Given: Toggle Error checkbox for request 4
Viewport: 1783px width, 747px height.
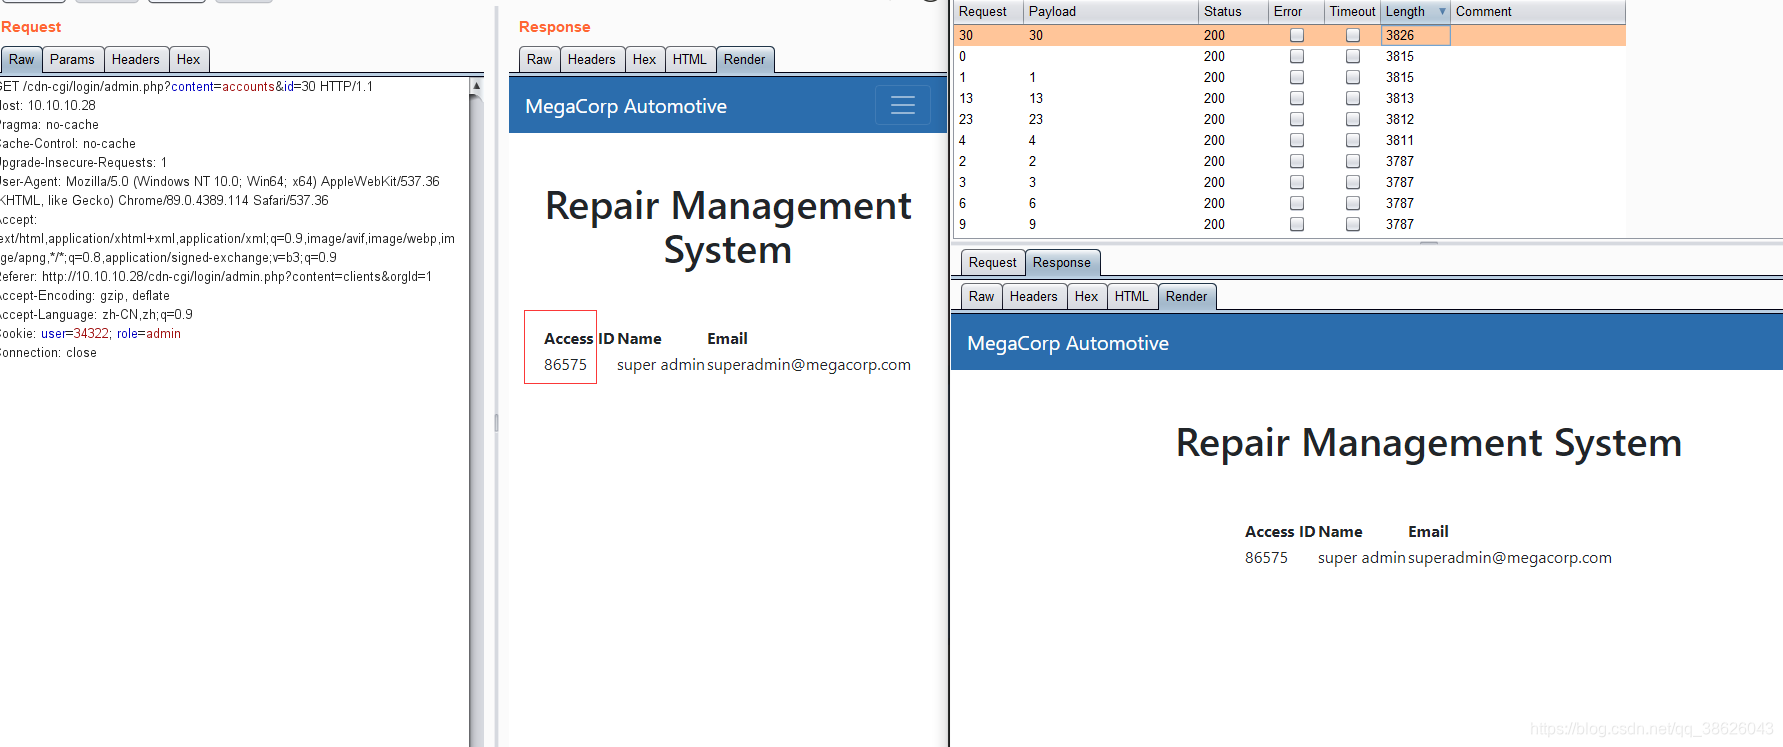Looking at the screenshot, I should tap(1297, 140).
